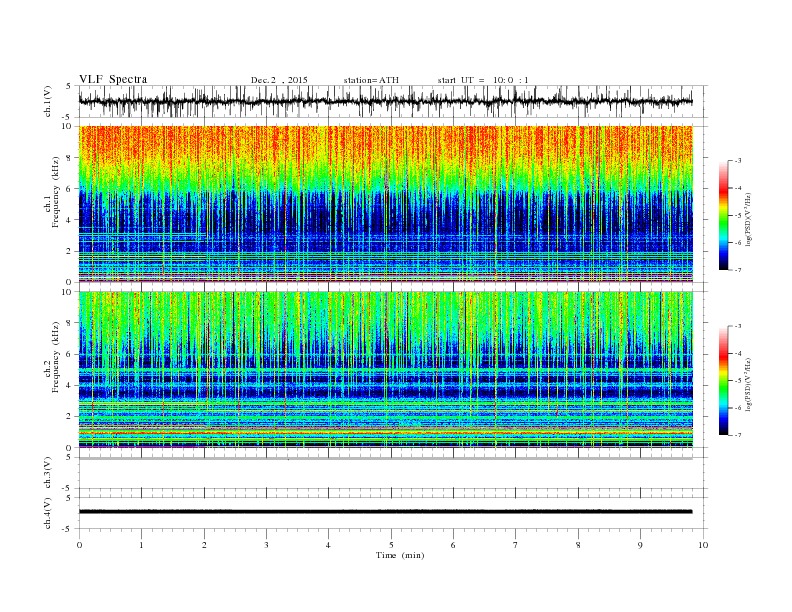This screenshot has width=792, height=612.
Task: Click the 'station=ATH' label
Action: click(x=371, y=80)
